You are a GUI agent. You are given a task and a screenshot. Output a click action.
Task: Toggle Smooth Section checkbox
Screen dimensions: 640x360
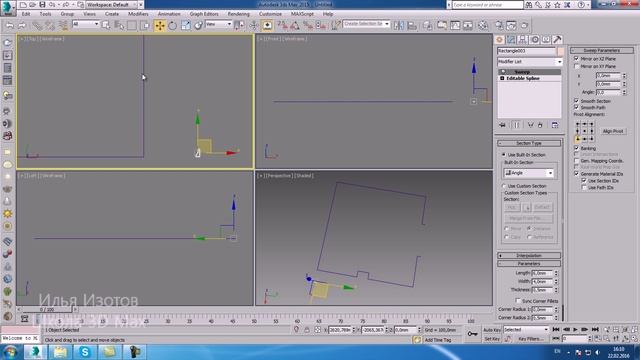pyautogui.click(x=576, y=100)
